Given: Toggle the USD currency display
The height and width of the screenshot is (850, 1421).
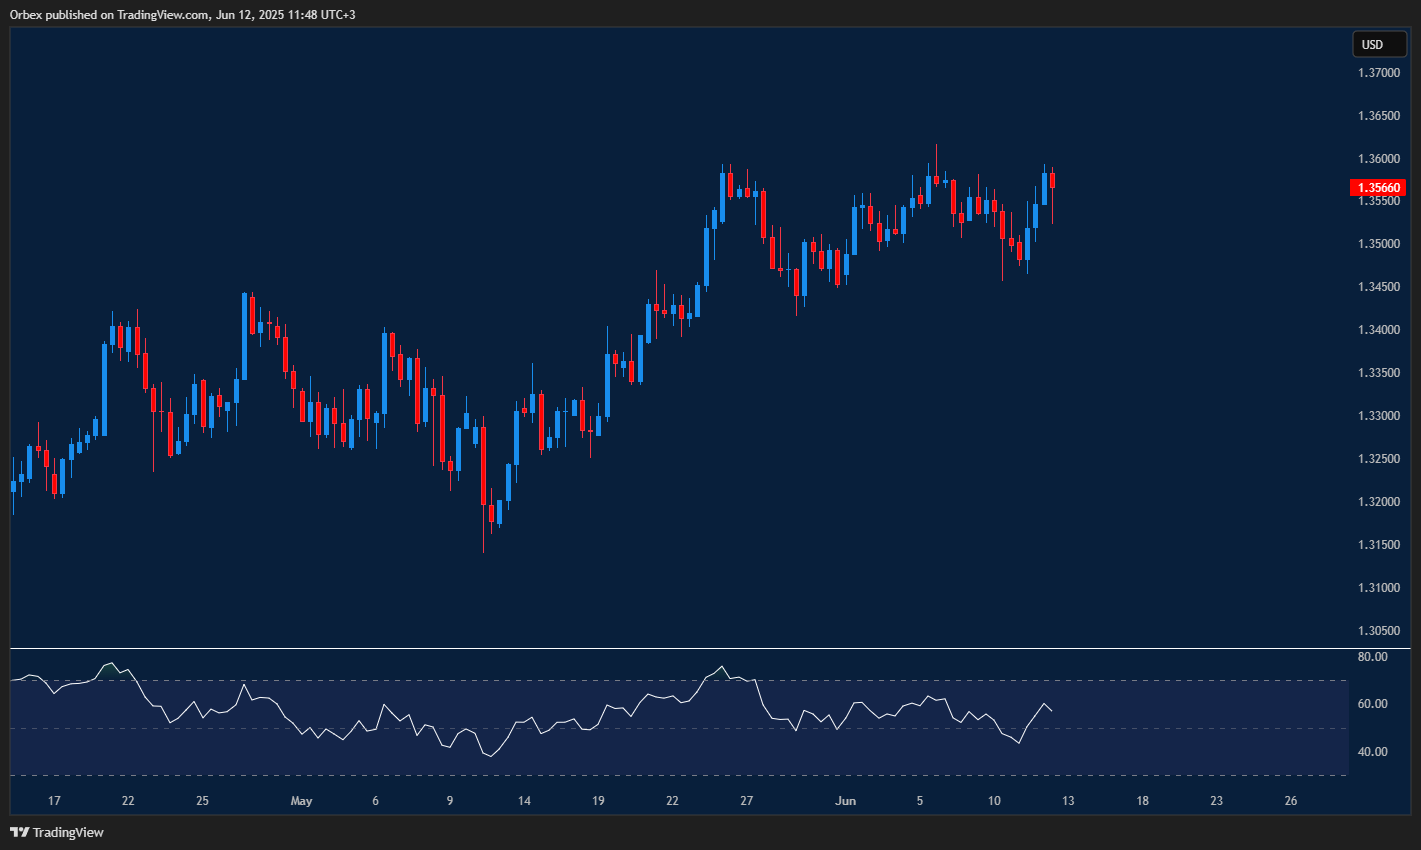Looking at the screenshot, I should [x=1378, y=44].
